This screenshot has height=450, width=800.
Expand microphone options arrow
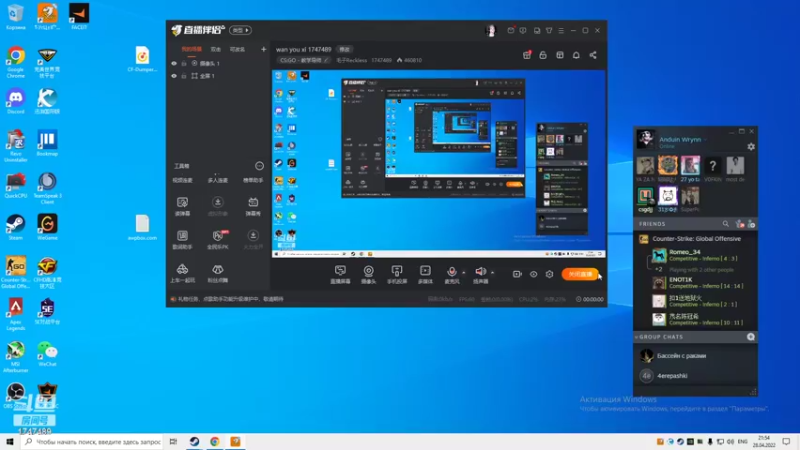coord(464,272)
